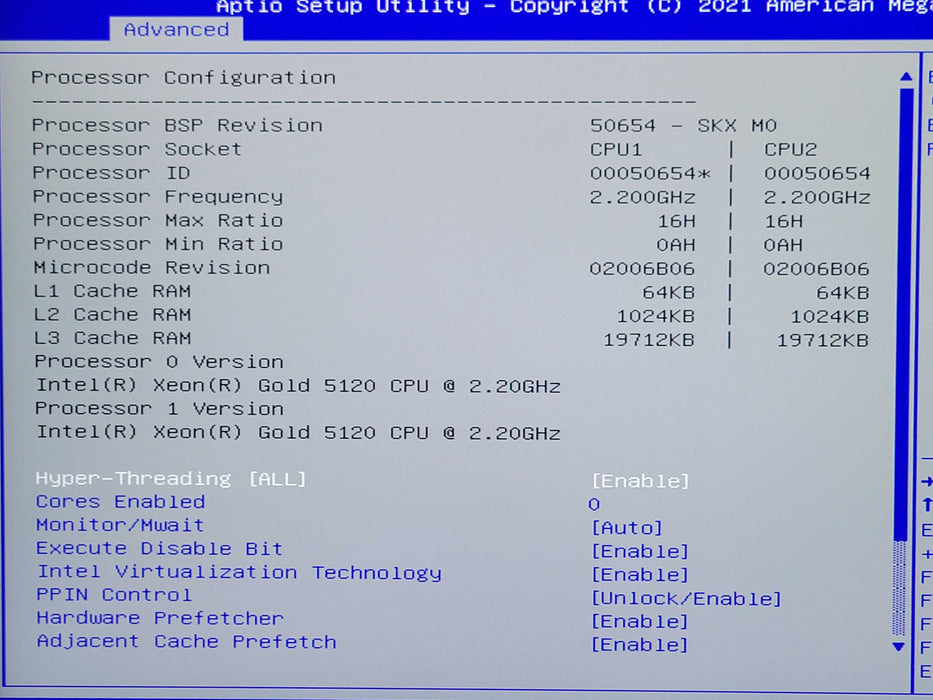Image resolution: width=933 pixels, height=700 pixels.
Task: Click the Processor 1 Version label
Action: tap(159, 408)
